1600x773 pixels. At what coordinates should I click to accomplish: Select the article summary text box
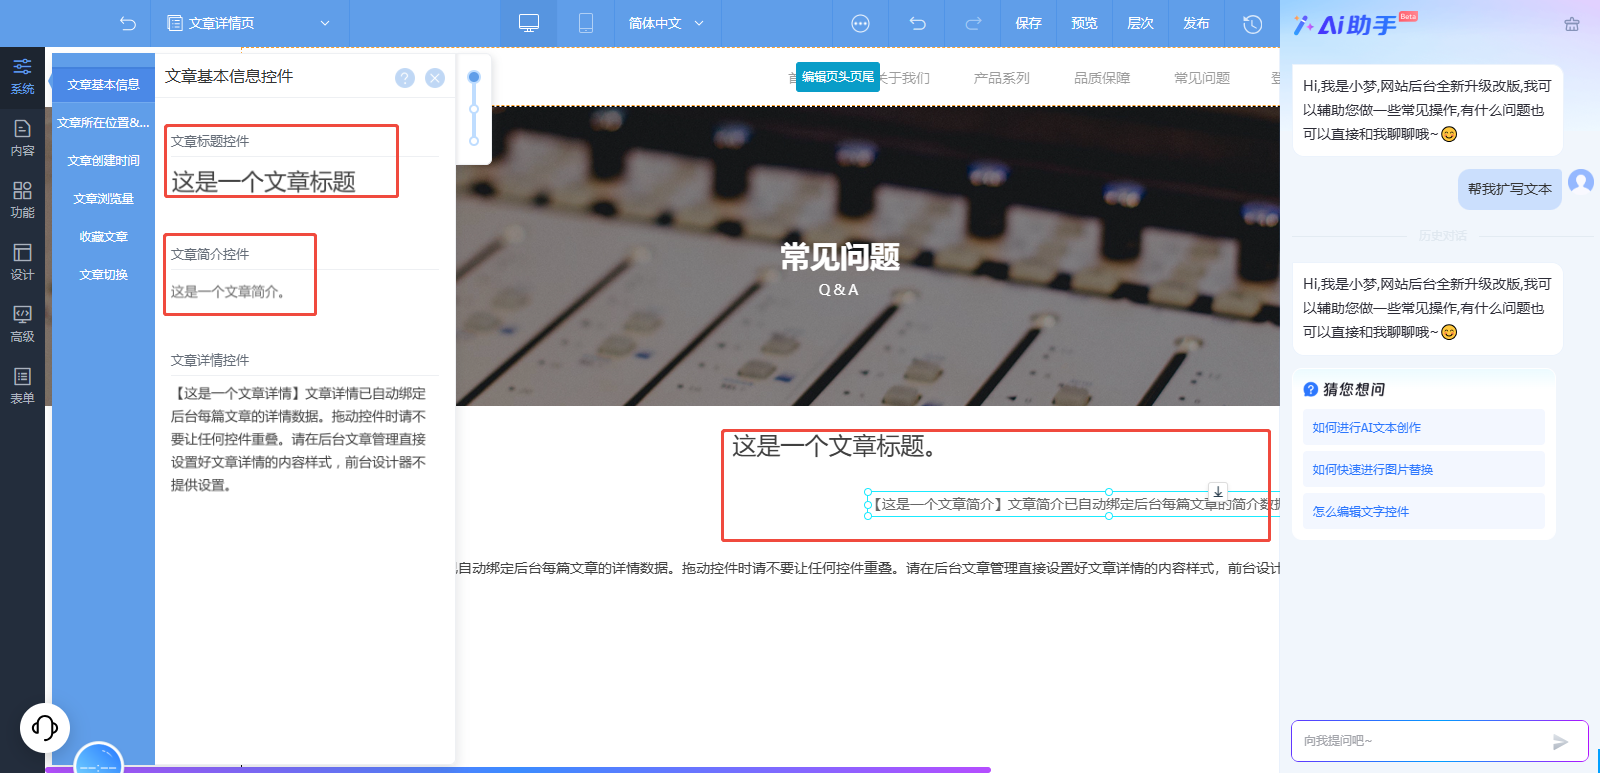click(x=1073, y=504)
